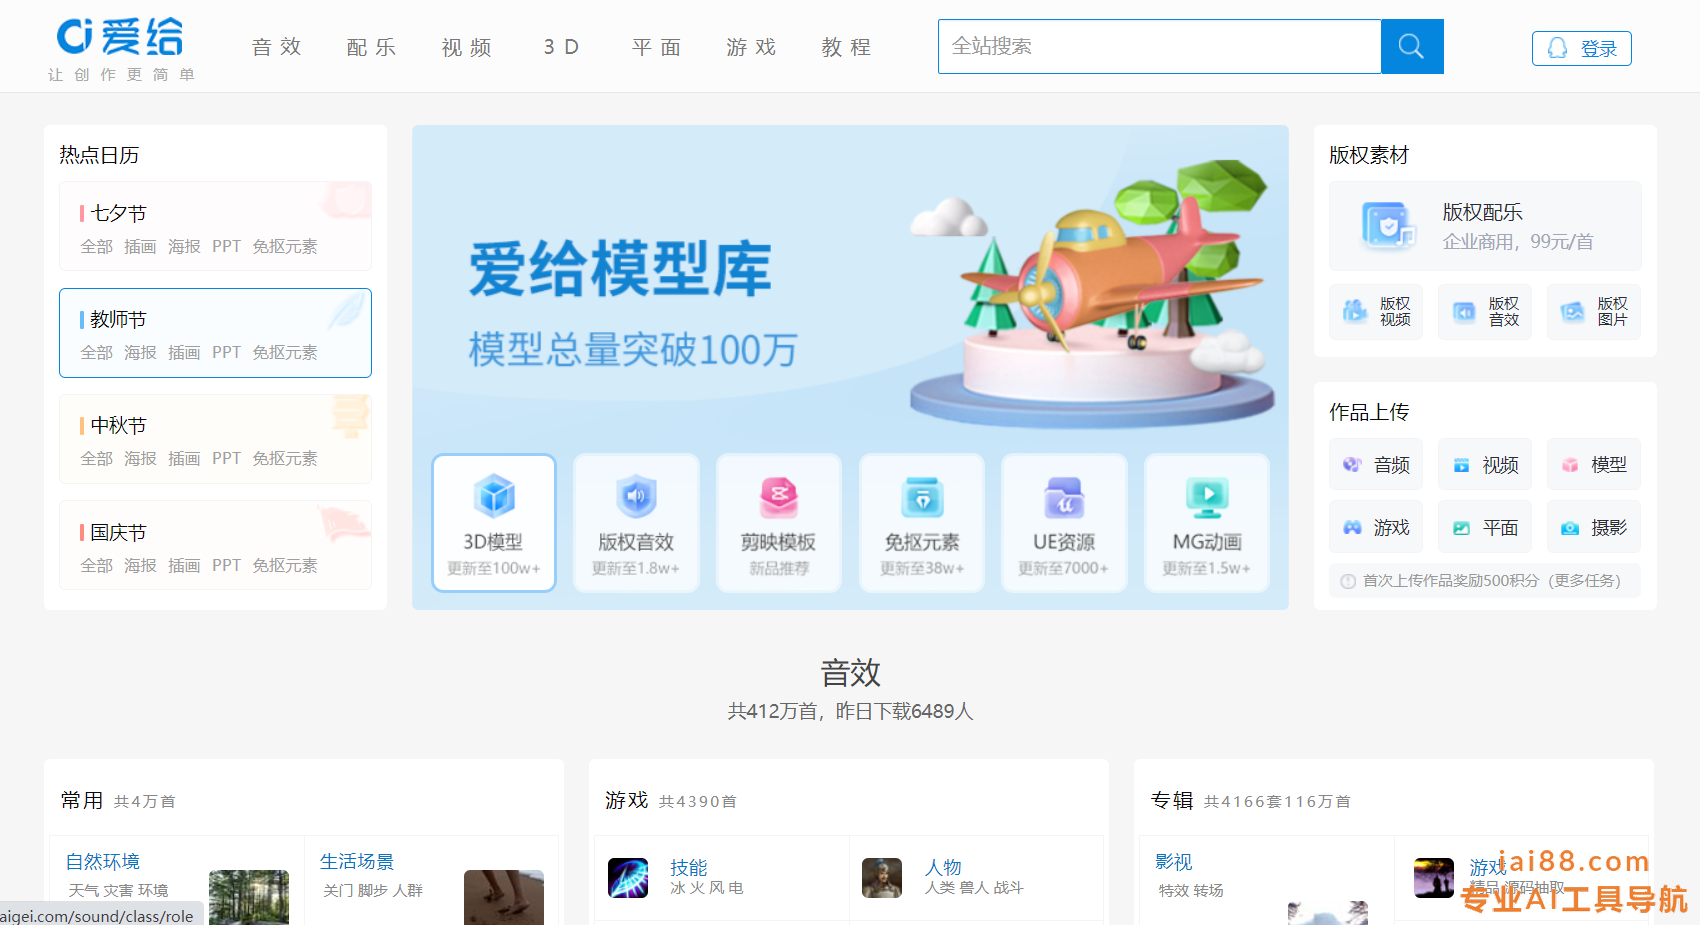
Task: Upload 摄影 work tile
Action: [1594, 527]
